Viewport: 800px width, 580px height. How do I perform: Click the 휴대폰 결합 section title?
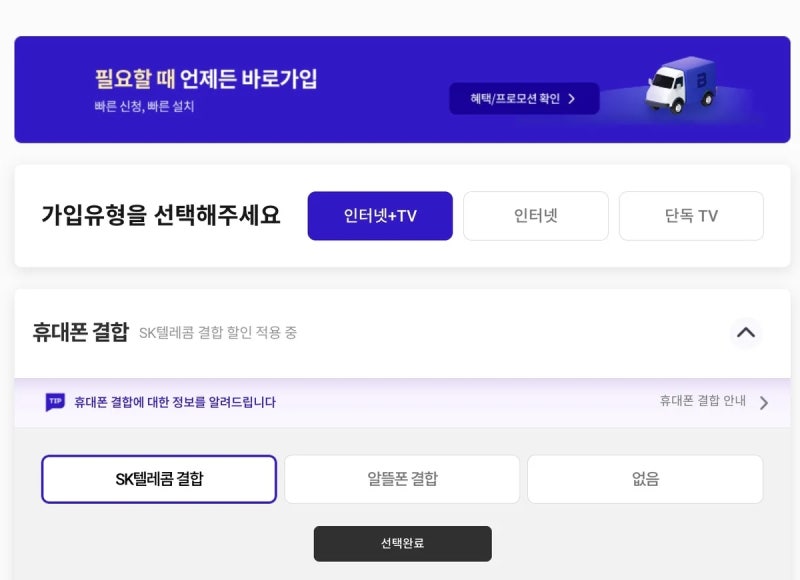click(81, 332)
